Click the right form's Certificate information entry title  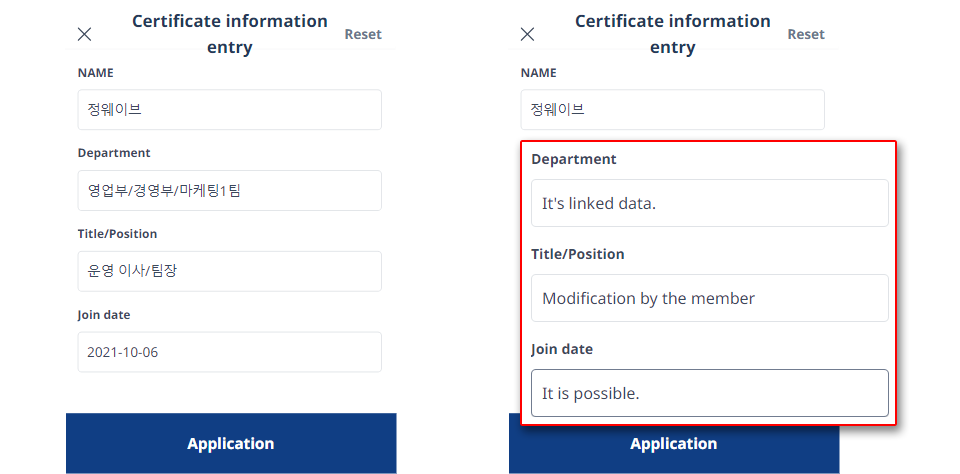[x=672, y=34]
